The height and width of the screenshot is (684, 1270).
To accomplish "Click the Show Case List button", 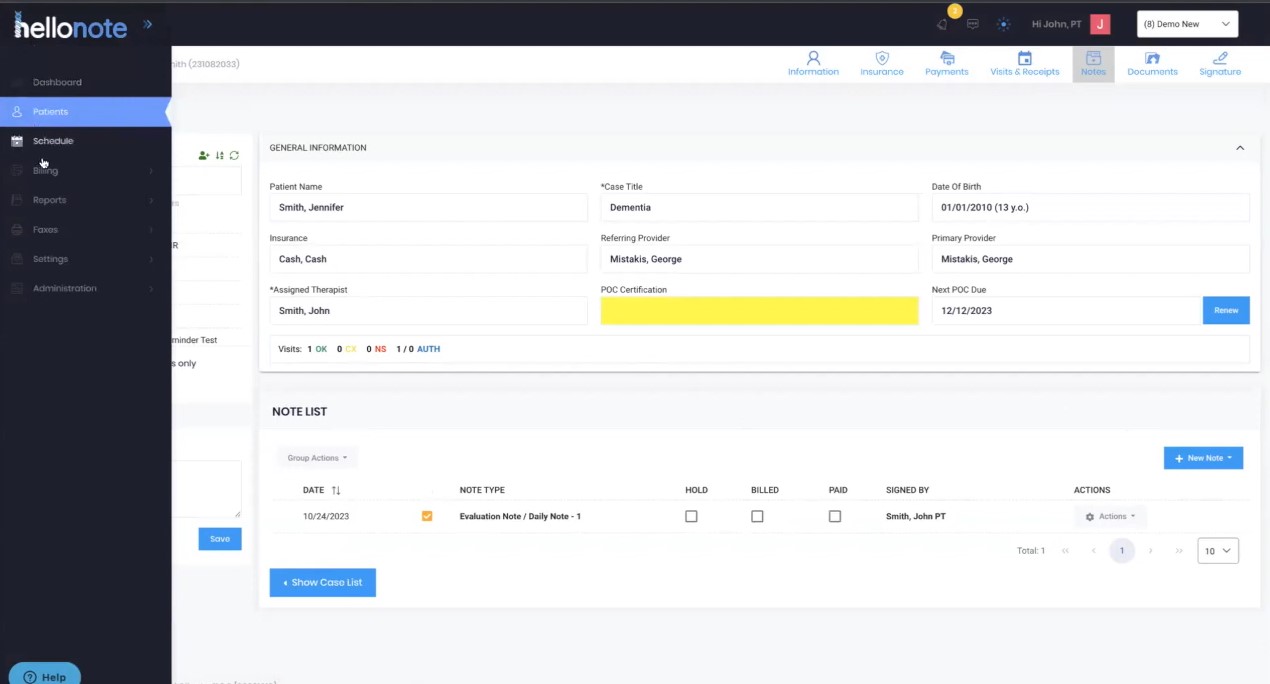I will coord(322,581).
